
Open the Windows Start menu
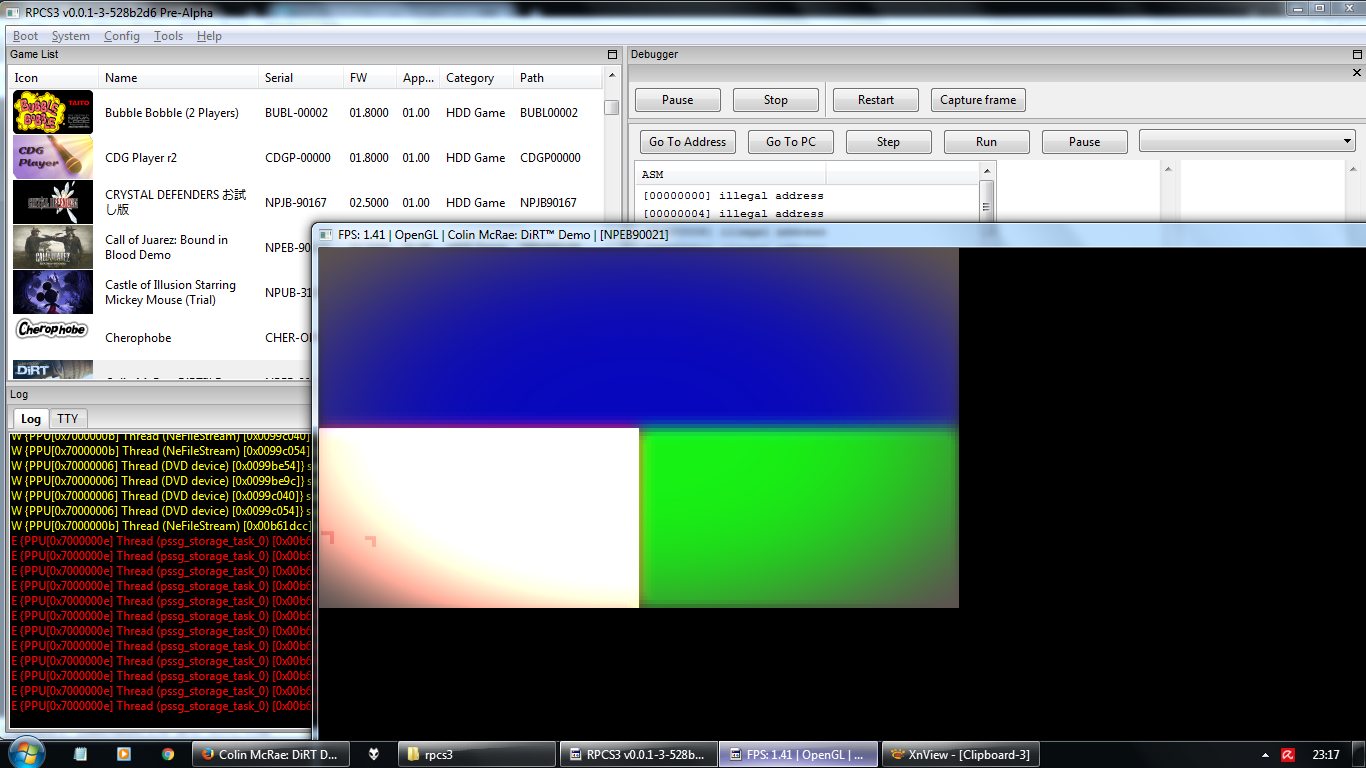coord(25,753)
